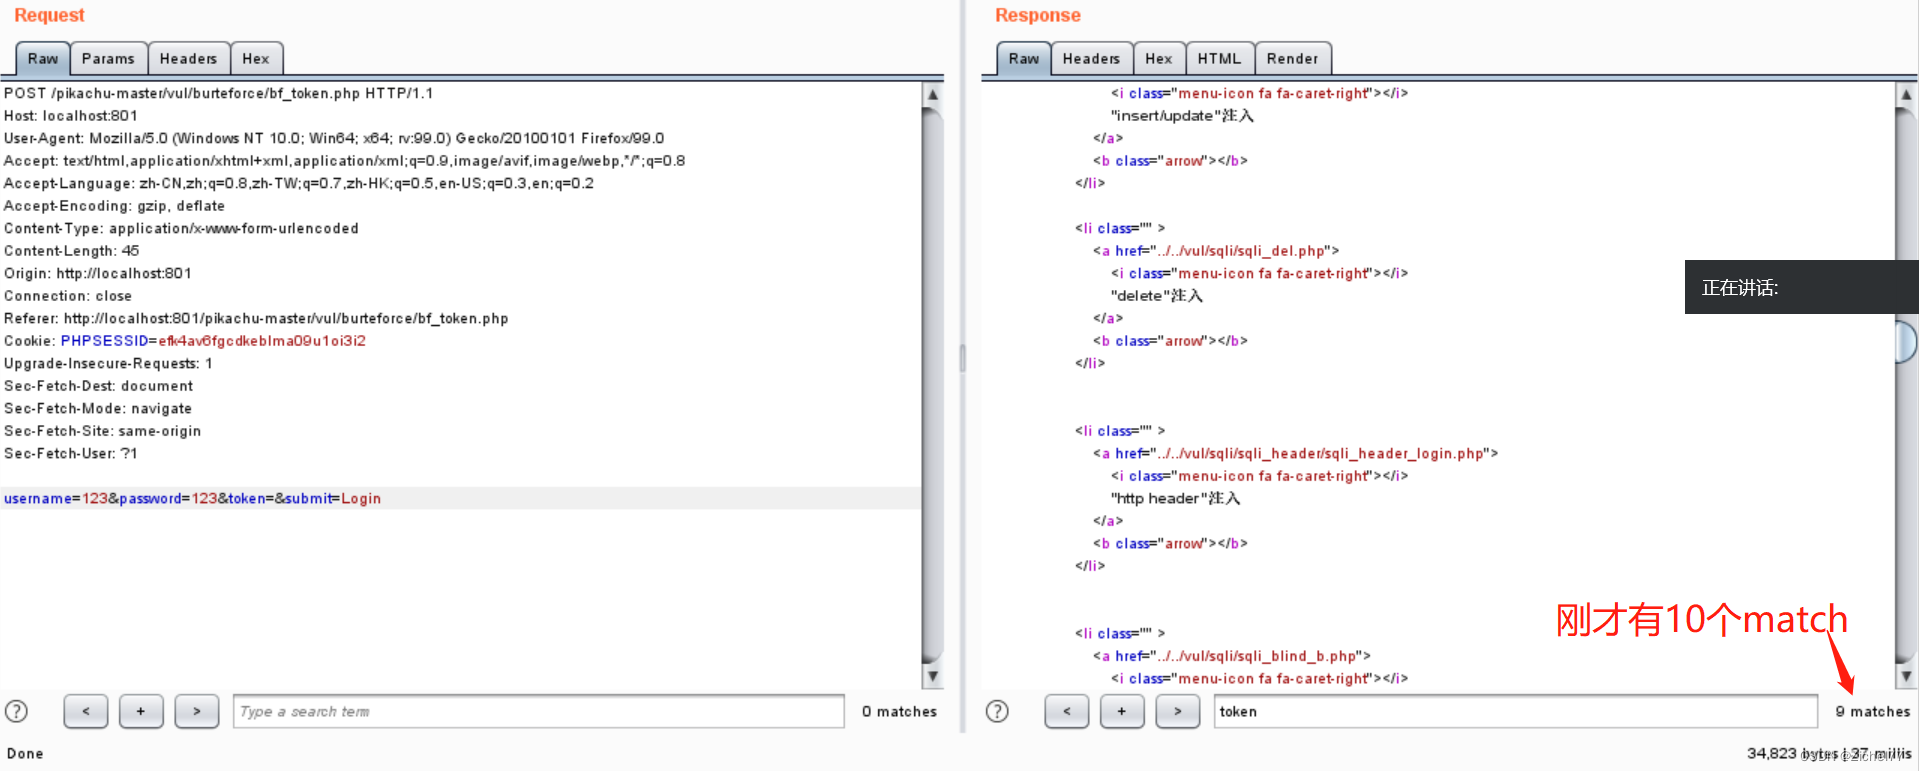This screenshot has height=771, width=1919.
Task: Open the Request Hex tab
Action: point(256,59)
